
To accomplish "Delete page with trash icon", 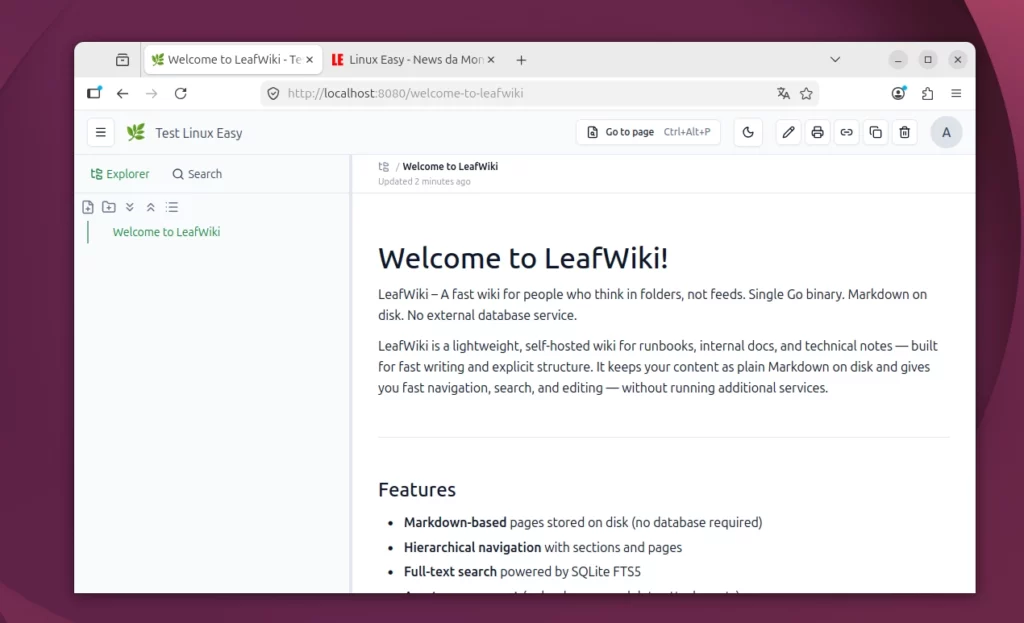I will (904, 133).
